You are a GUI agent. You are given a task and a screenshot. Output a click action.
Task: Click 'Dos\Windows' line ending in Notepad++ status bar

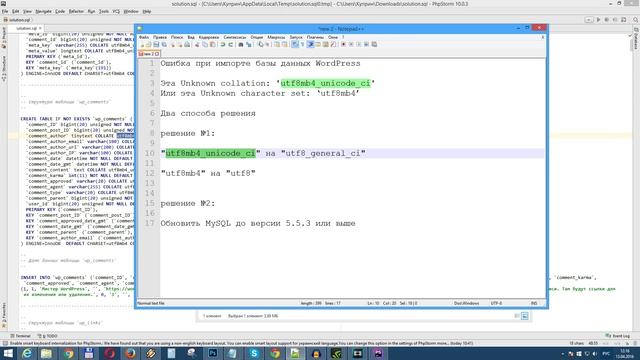point(467,303)
